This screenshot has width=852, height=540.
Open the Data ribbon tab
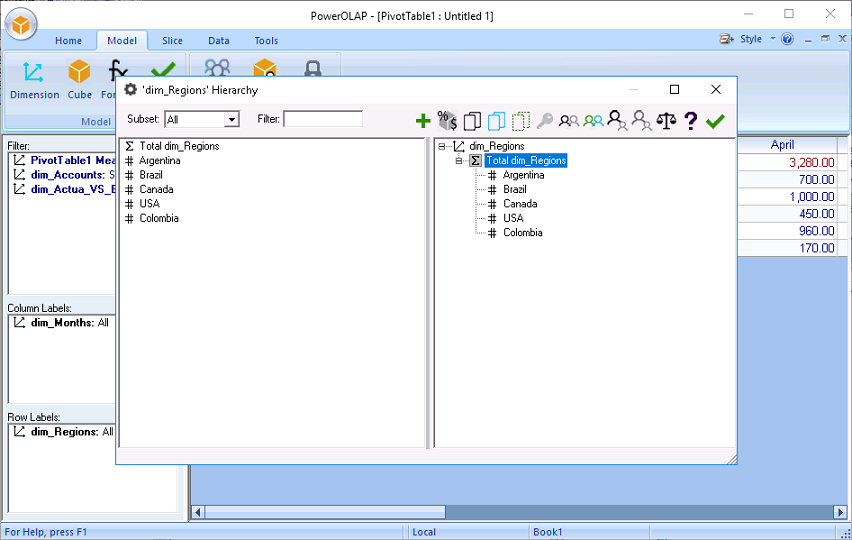218,41
